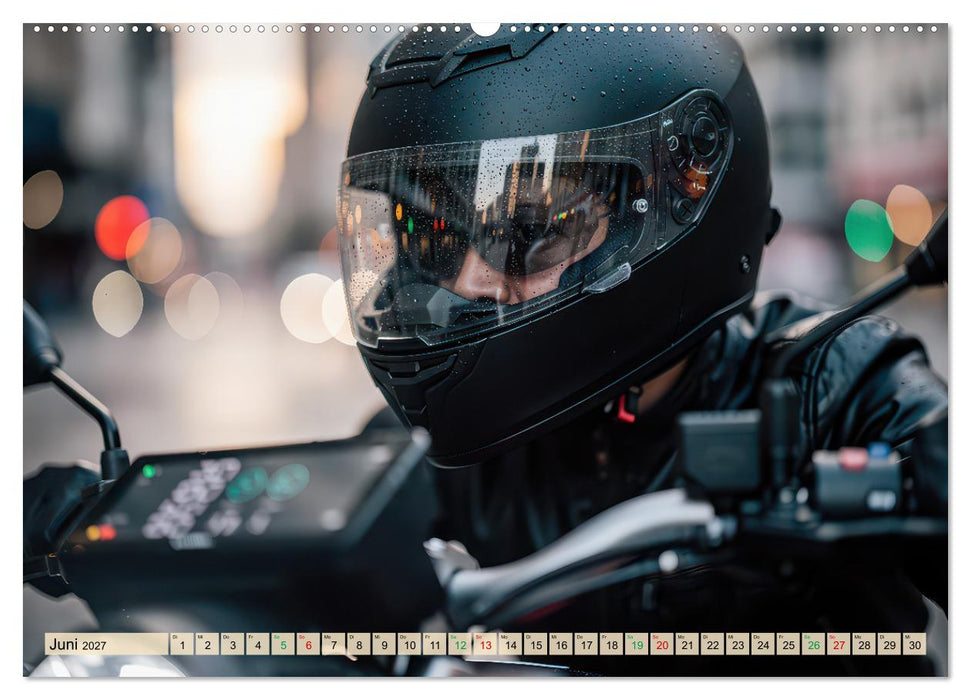Pick day 4 in the calendar strip
Image resolution: width=971 pixels, height=700 pixels.
[258, 644]
